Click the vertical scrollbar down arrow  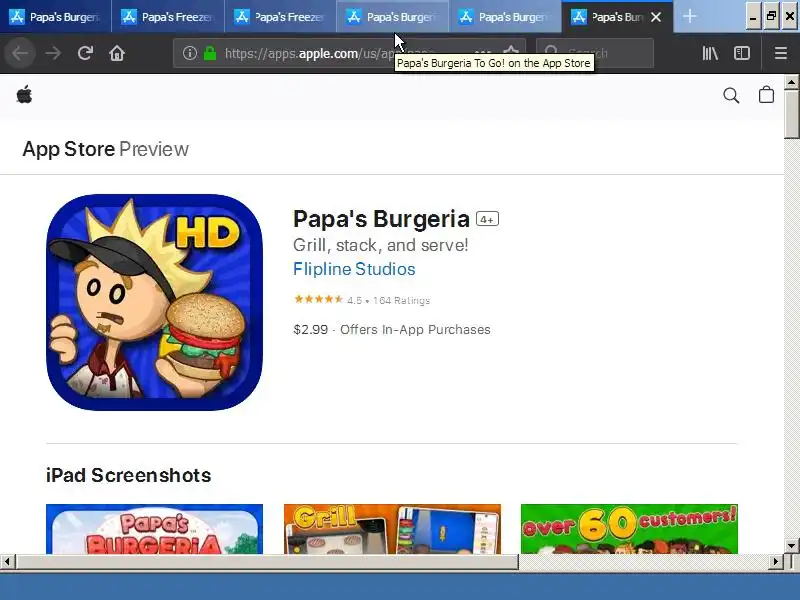tap(791, 545)
